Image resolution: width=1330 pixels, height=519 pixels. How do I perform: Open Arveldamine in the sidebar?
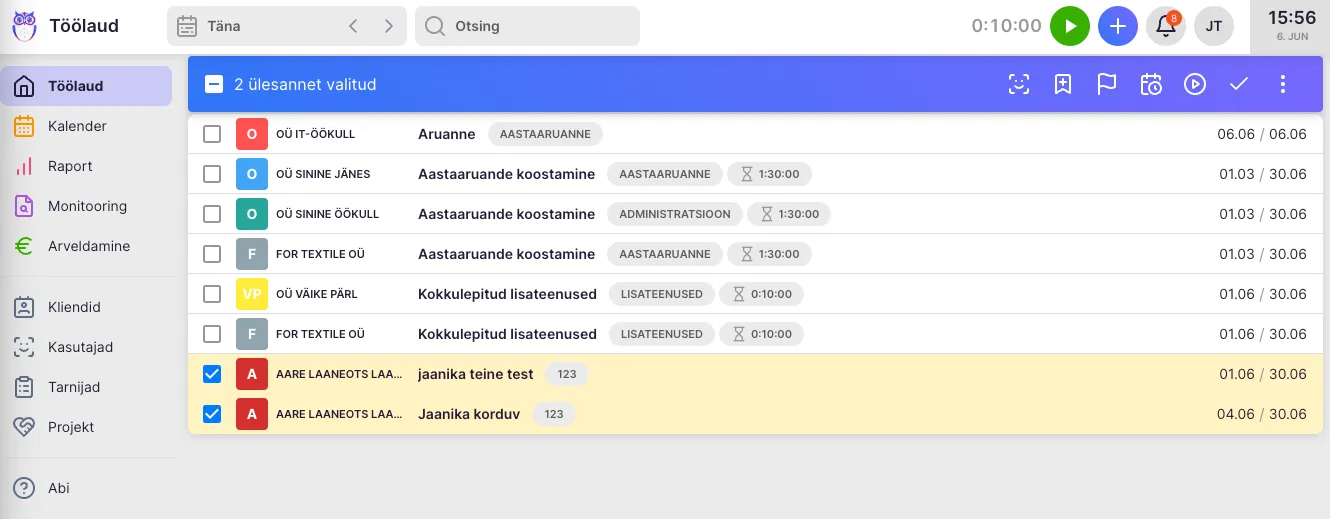[x=88, y=246]
